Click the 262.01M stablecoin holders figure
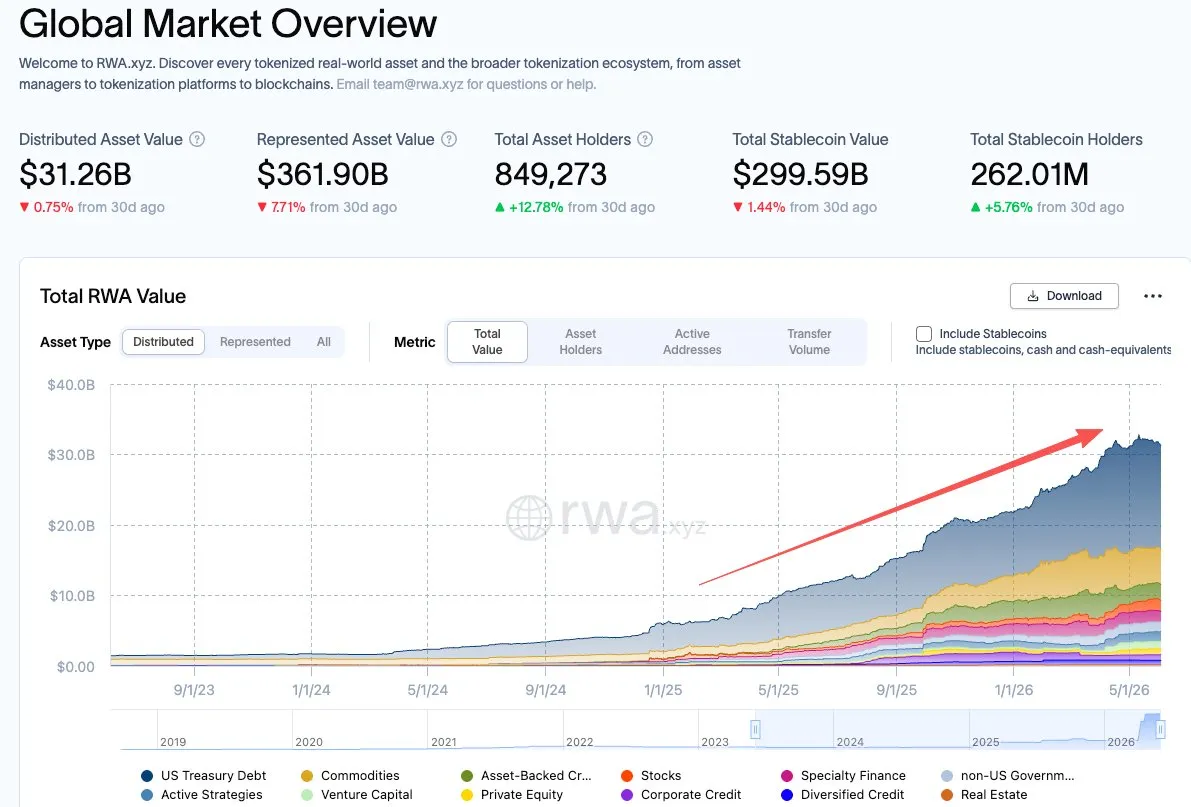The width and height of the screenshot is (1191, 807). (x=1029, y=174)
